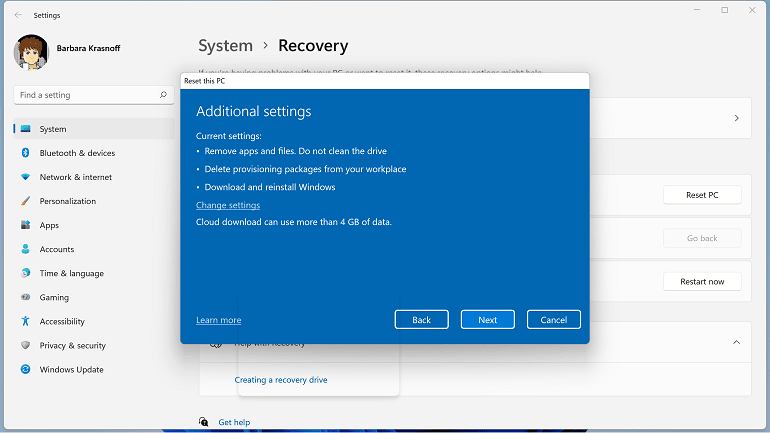Expand the top recovery option chevron
The width and height of the screenshot is (770, 433).
(x=737, y=118)
